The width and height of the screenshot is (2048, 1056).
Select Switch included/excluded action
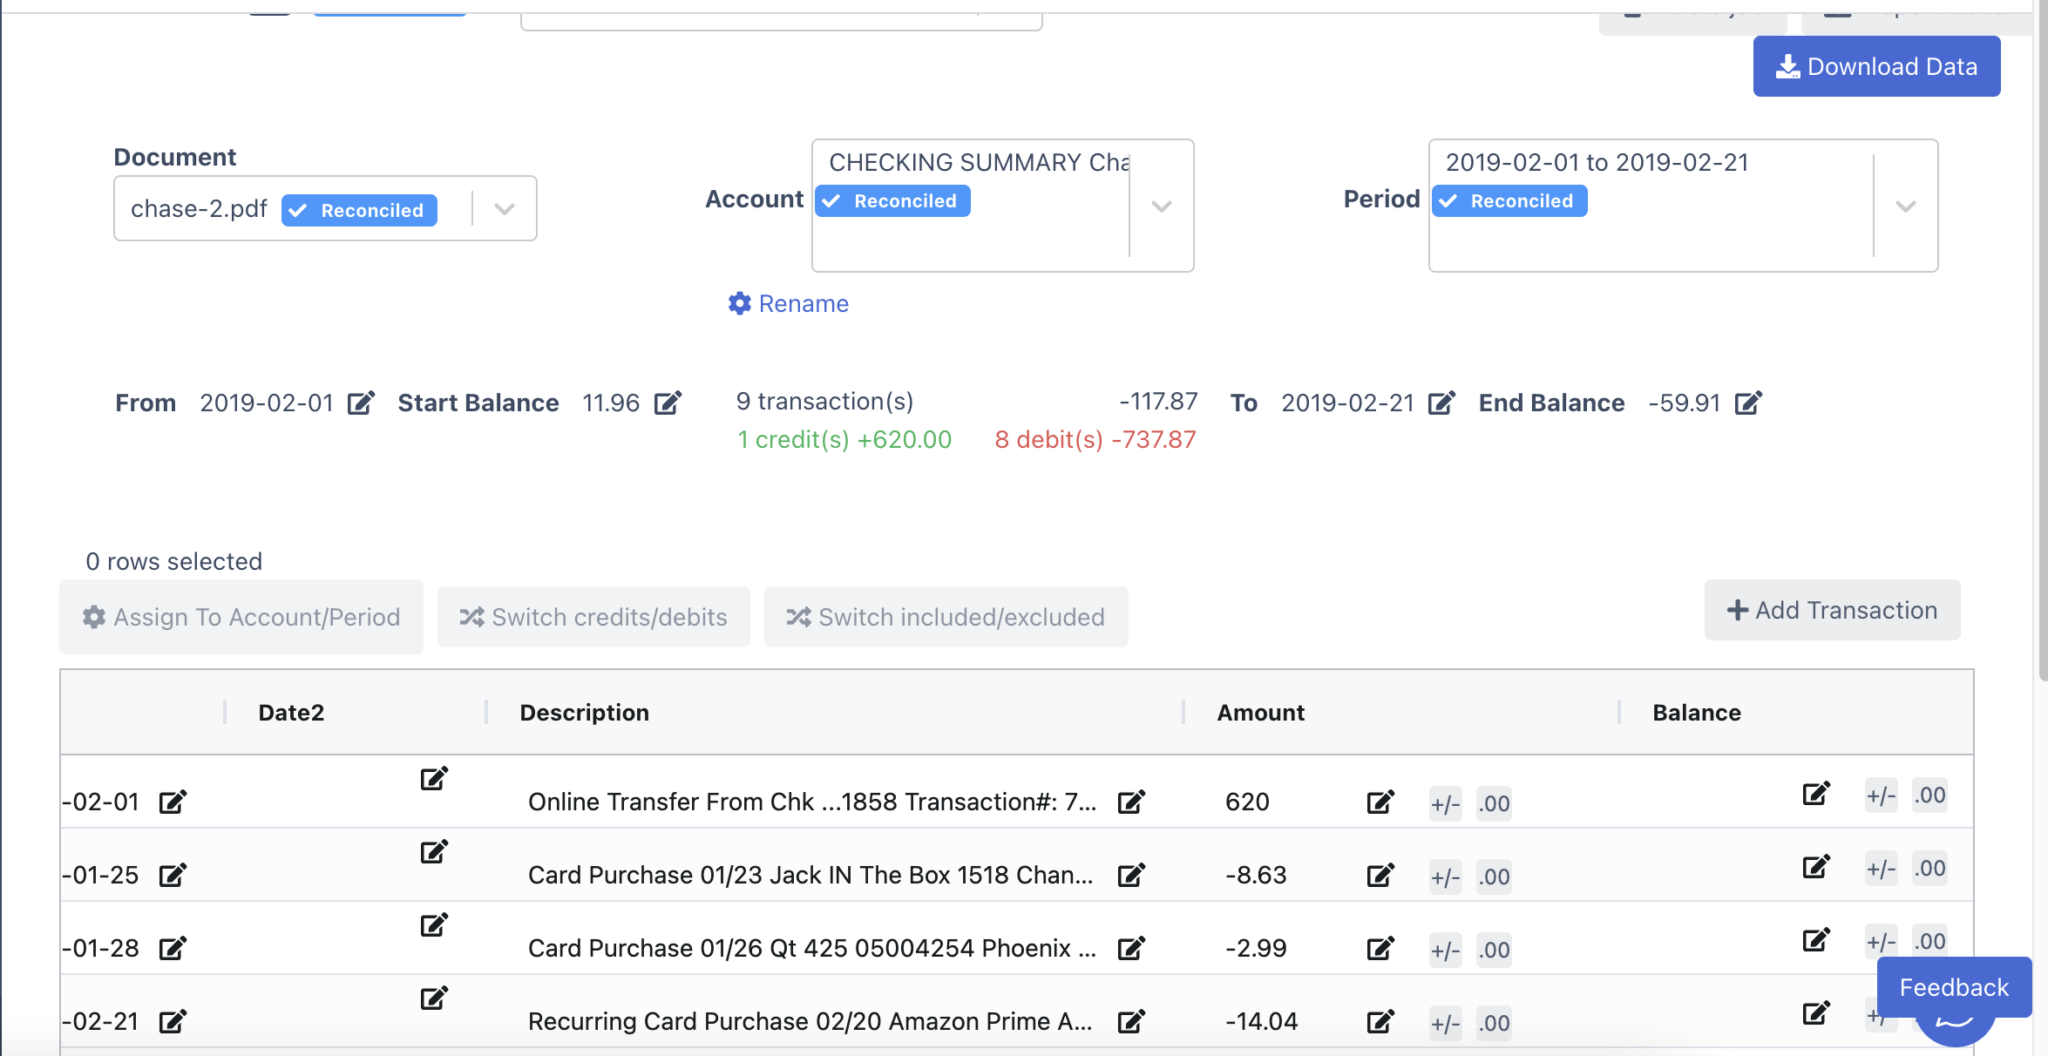pyautogui.click(x=945, y=616)
